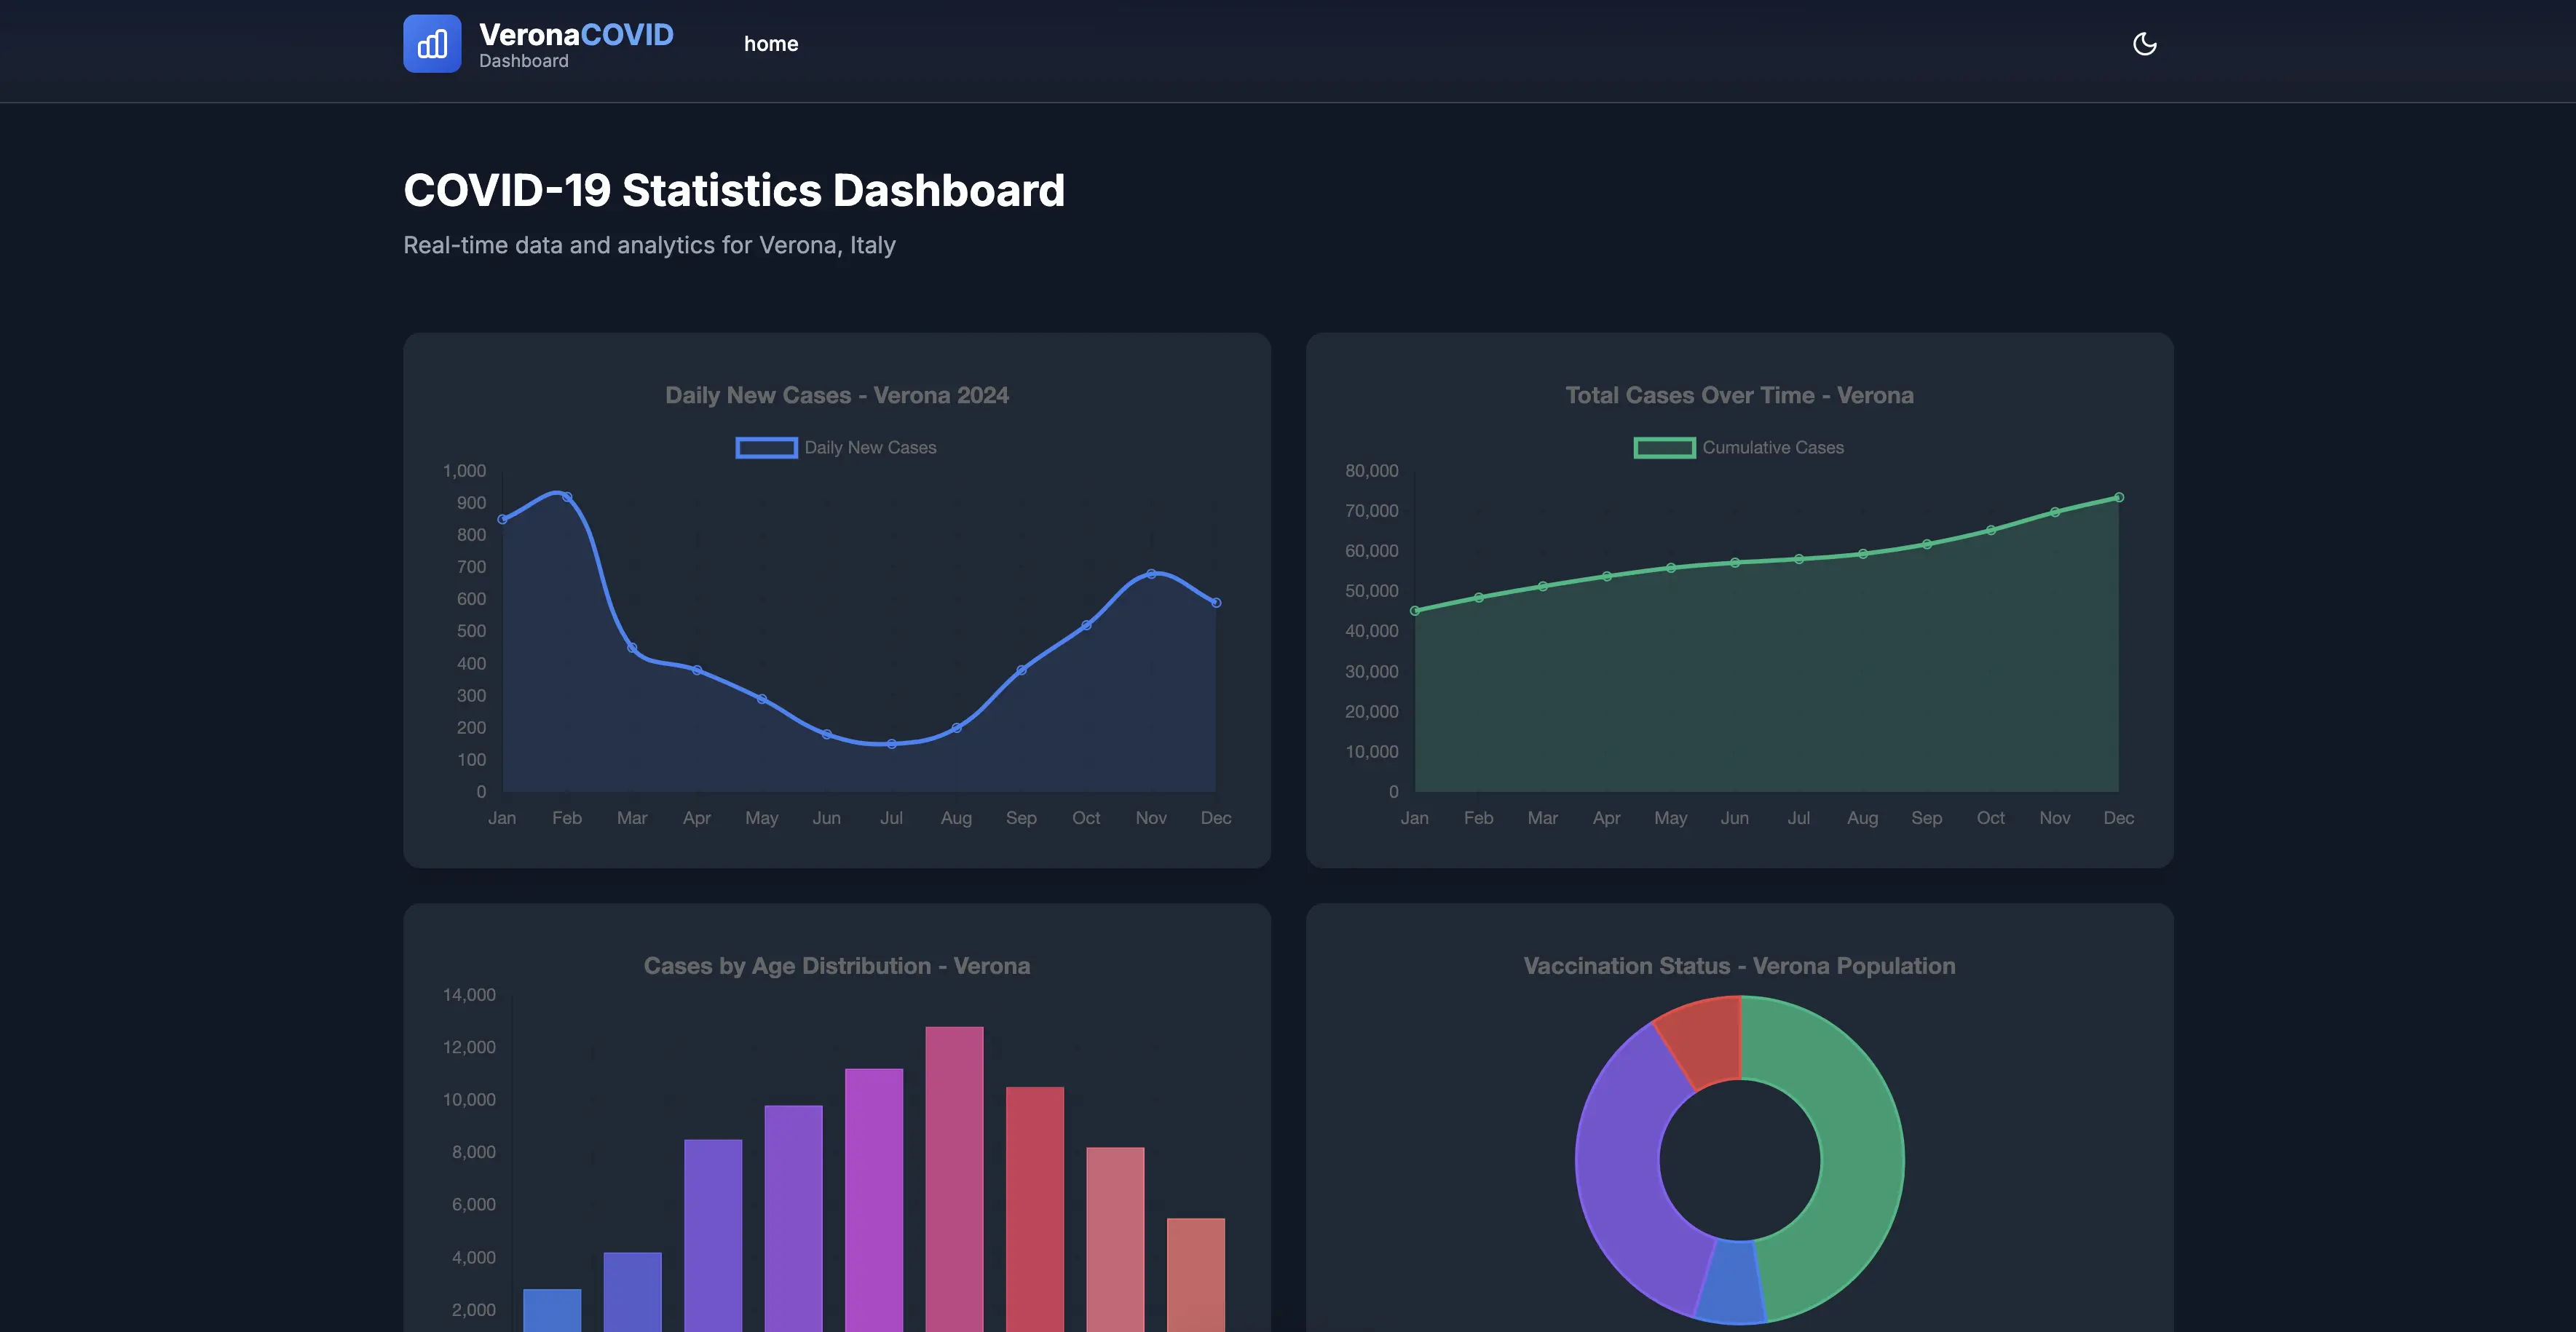2576x1332 pixels.
Task: Click the 'Dashboard' text under the brand name
Action: click(524, 61)
